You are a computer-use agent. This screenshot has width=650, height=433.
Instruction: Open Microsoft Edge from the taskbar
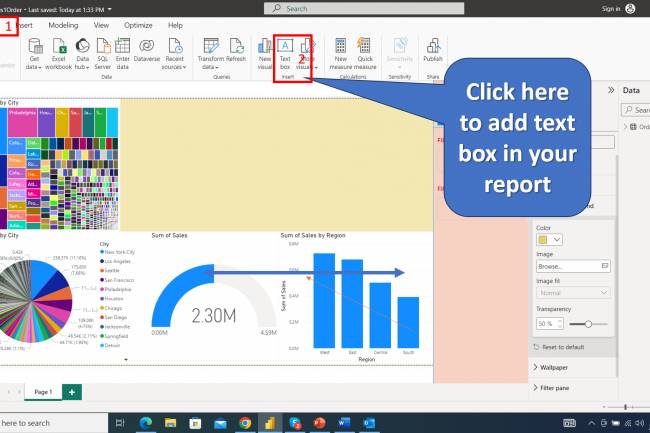coord(146,423)
